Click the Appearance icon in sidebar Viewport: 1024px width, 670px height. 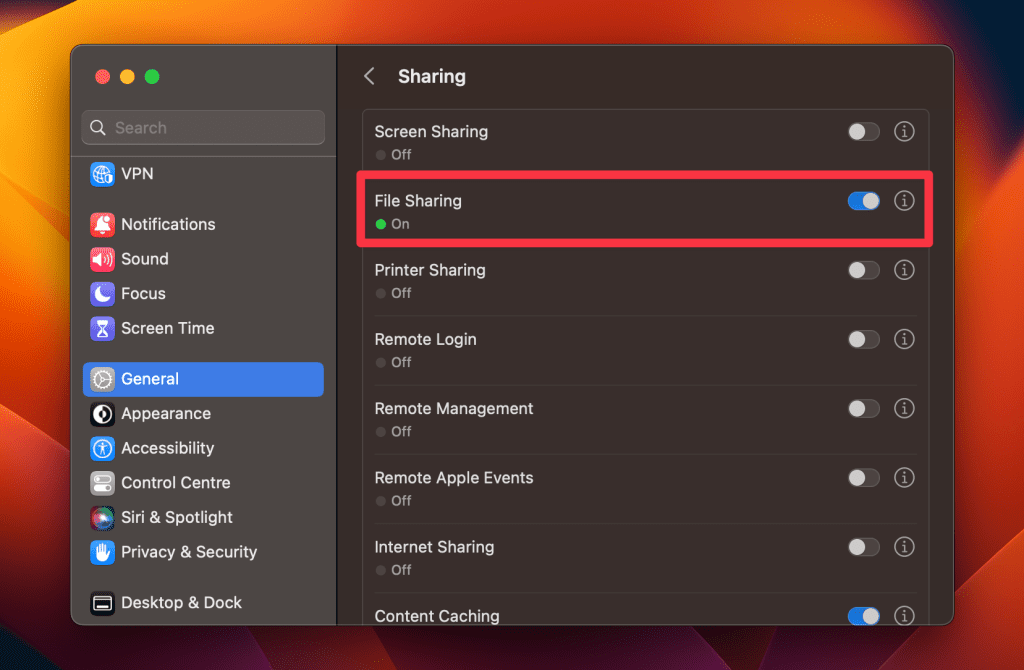point(102,414)
